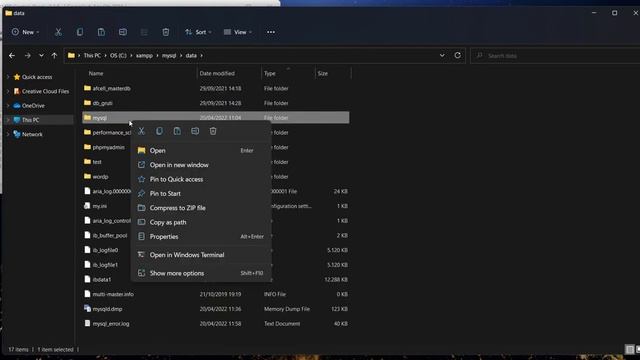
Task: Click the Delete trash icon in the top toolbar
Action: click(166, 32)
